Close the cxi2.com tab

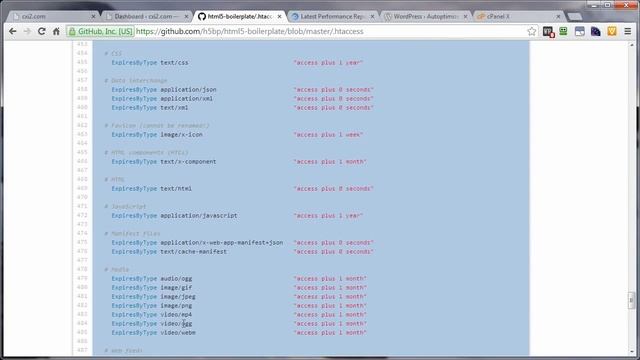[x=93, y=17]
